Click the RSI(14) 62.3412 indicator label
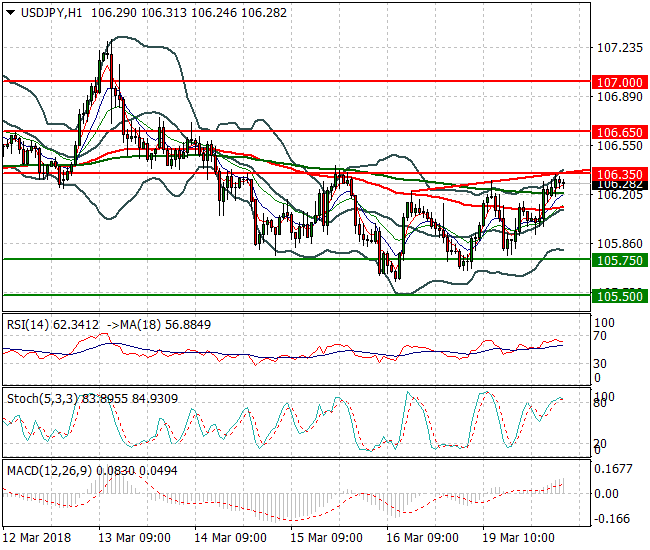Image resolution: width=650 pixels, height=550 pixels. click(x=53, y=325)
